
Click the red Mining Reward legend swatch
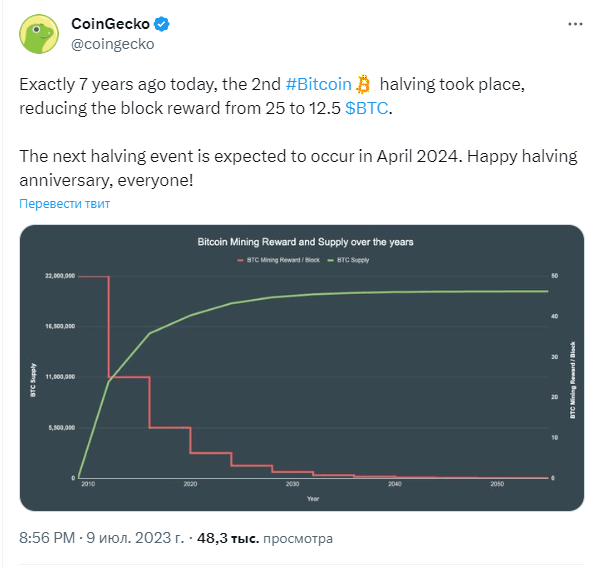coord(240,260)
